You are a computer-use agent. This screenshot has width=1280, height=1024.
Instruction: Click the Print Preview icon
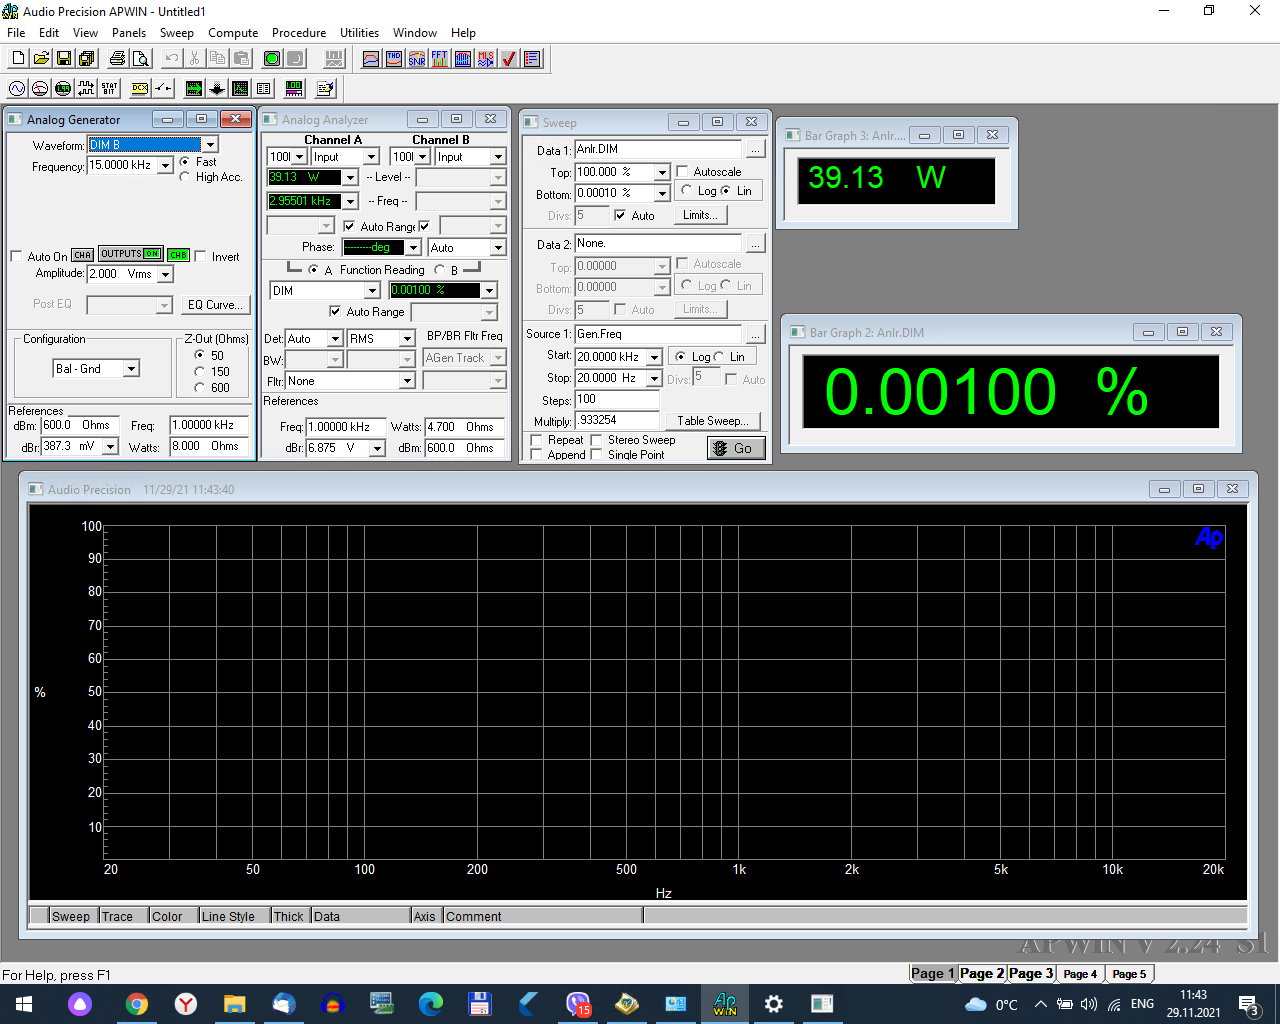141,59
